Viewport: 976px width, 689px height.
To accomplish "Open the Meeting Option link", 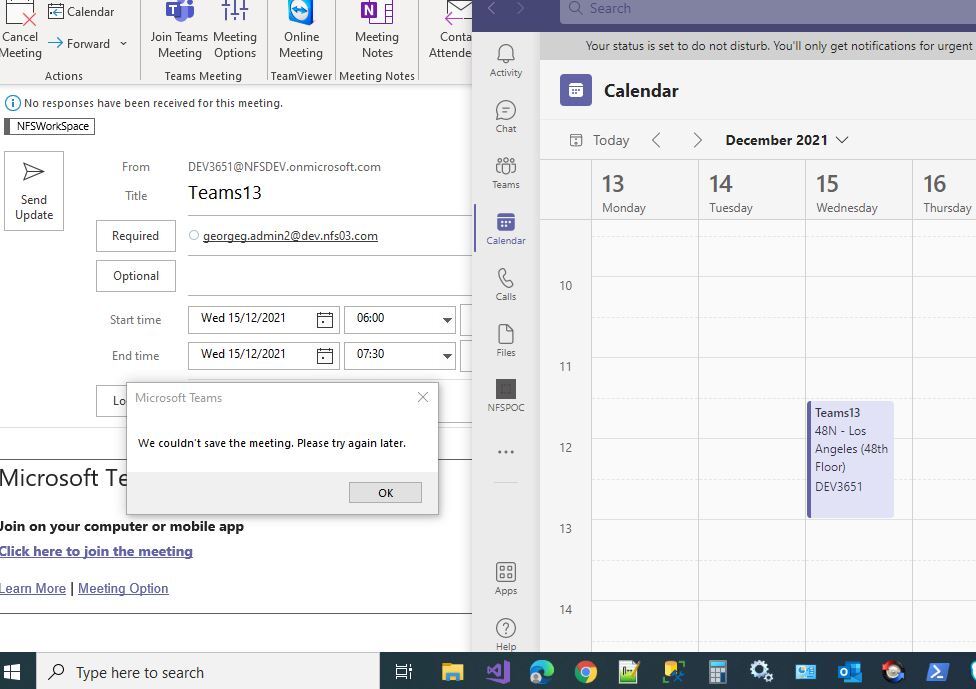I will click(123, 588).
